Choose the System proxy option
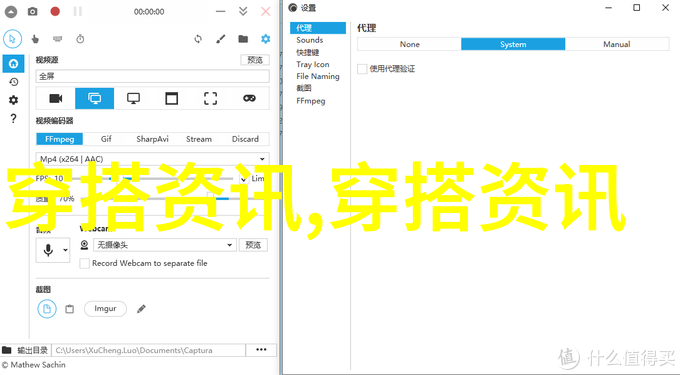 click(x=513, y=44)
